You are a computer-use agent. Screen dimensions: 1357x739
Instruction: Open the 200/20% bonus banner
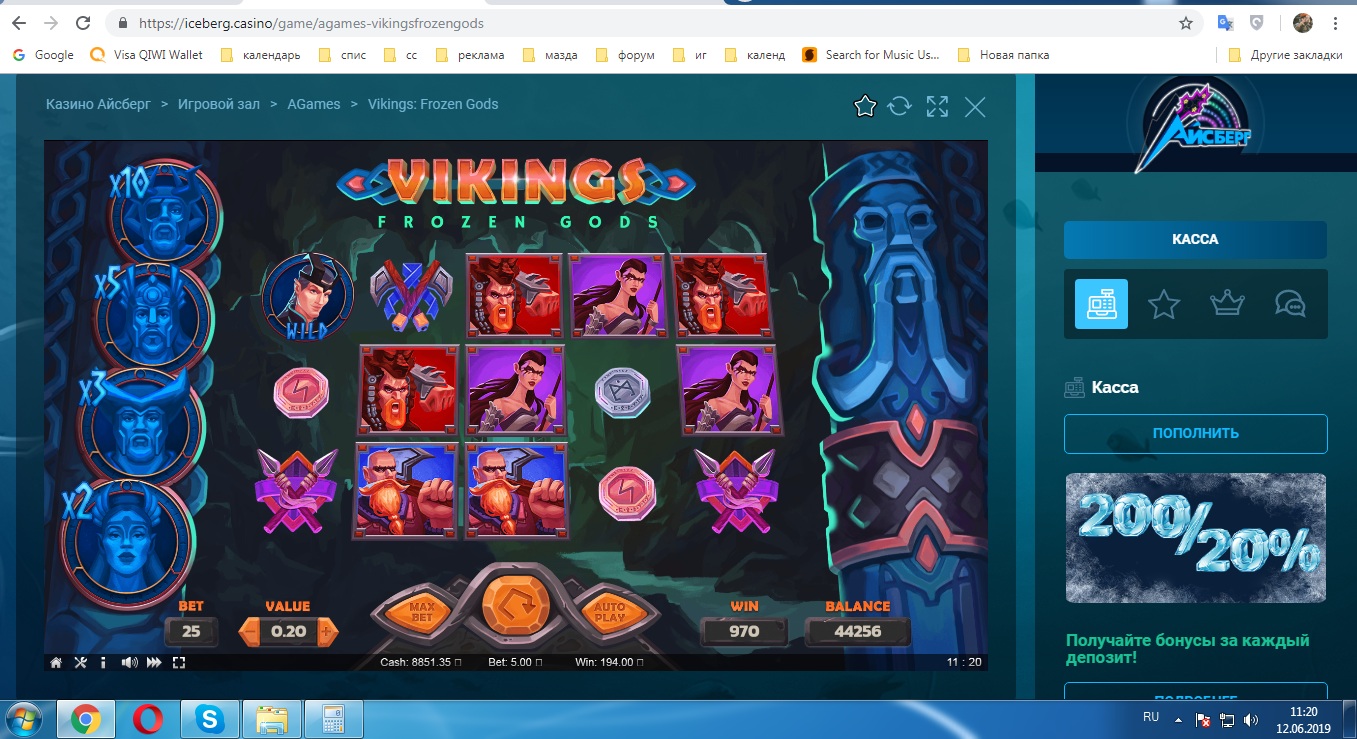coord(1195,538)
